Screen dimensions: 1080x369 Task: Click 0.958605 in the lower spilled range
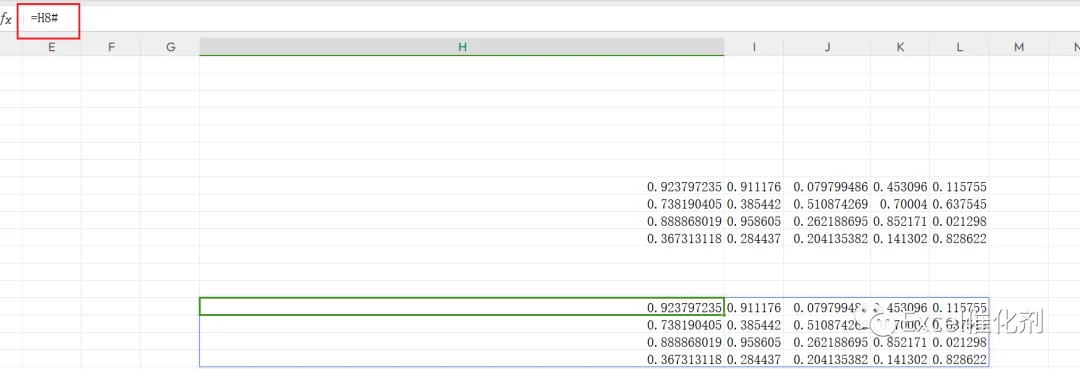click(x=754, y=342)
